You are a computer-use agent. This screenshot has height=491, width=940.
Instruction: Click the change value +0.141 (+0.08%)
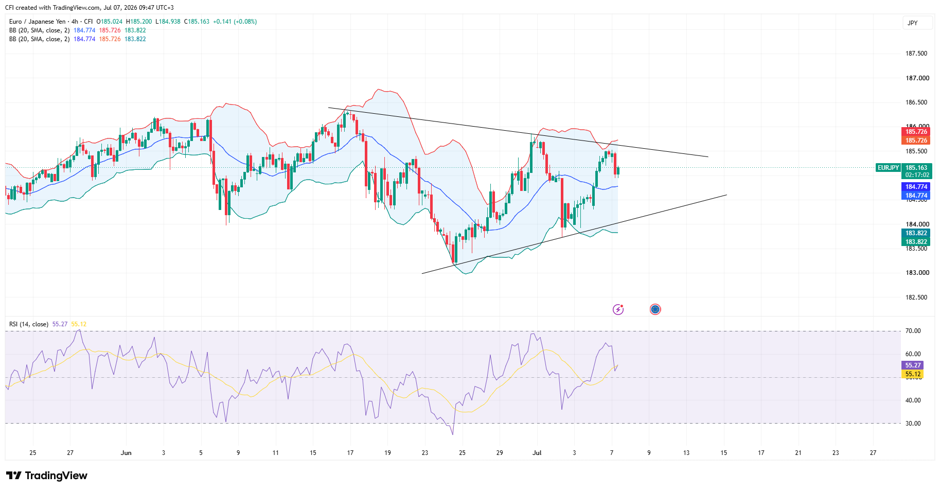point(236,22)
